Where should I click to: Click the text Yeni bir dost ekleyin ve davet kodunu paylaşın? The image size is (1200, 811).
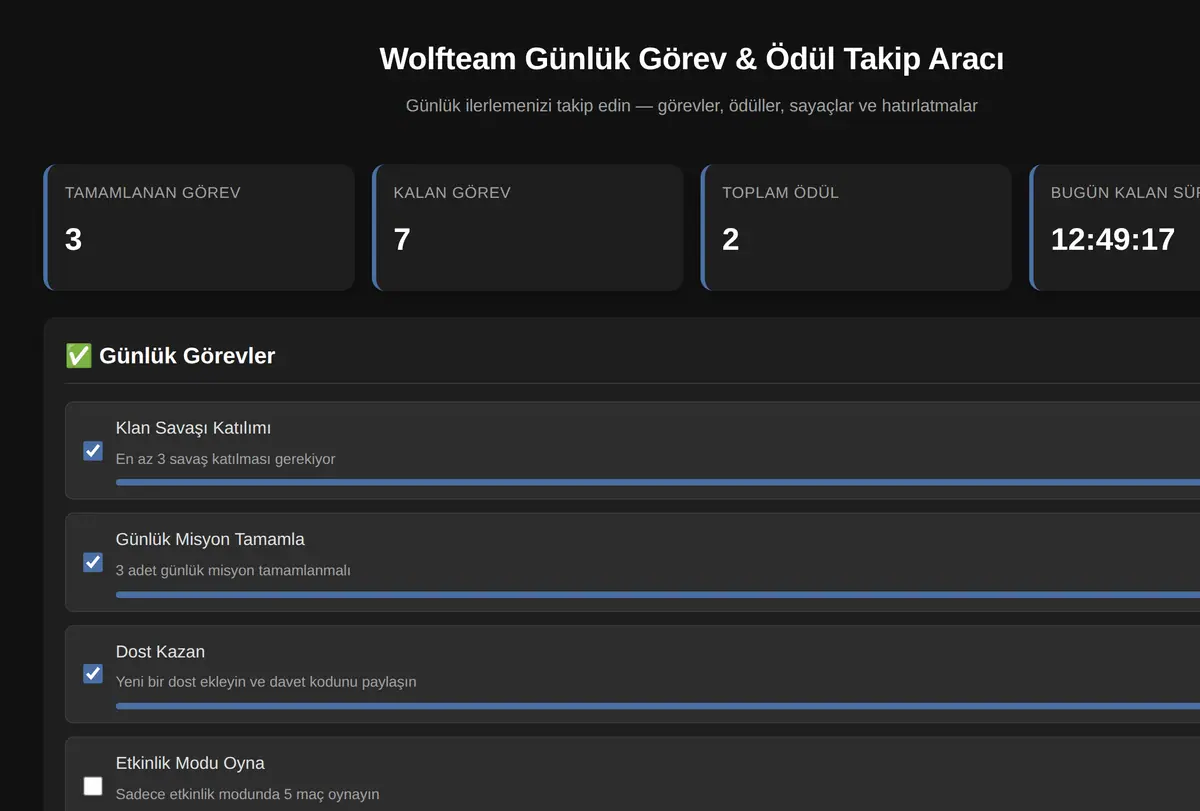point(266,682)
